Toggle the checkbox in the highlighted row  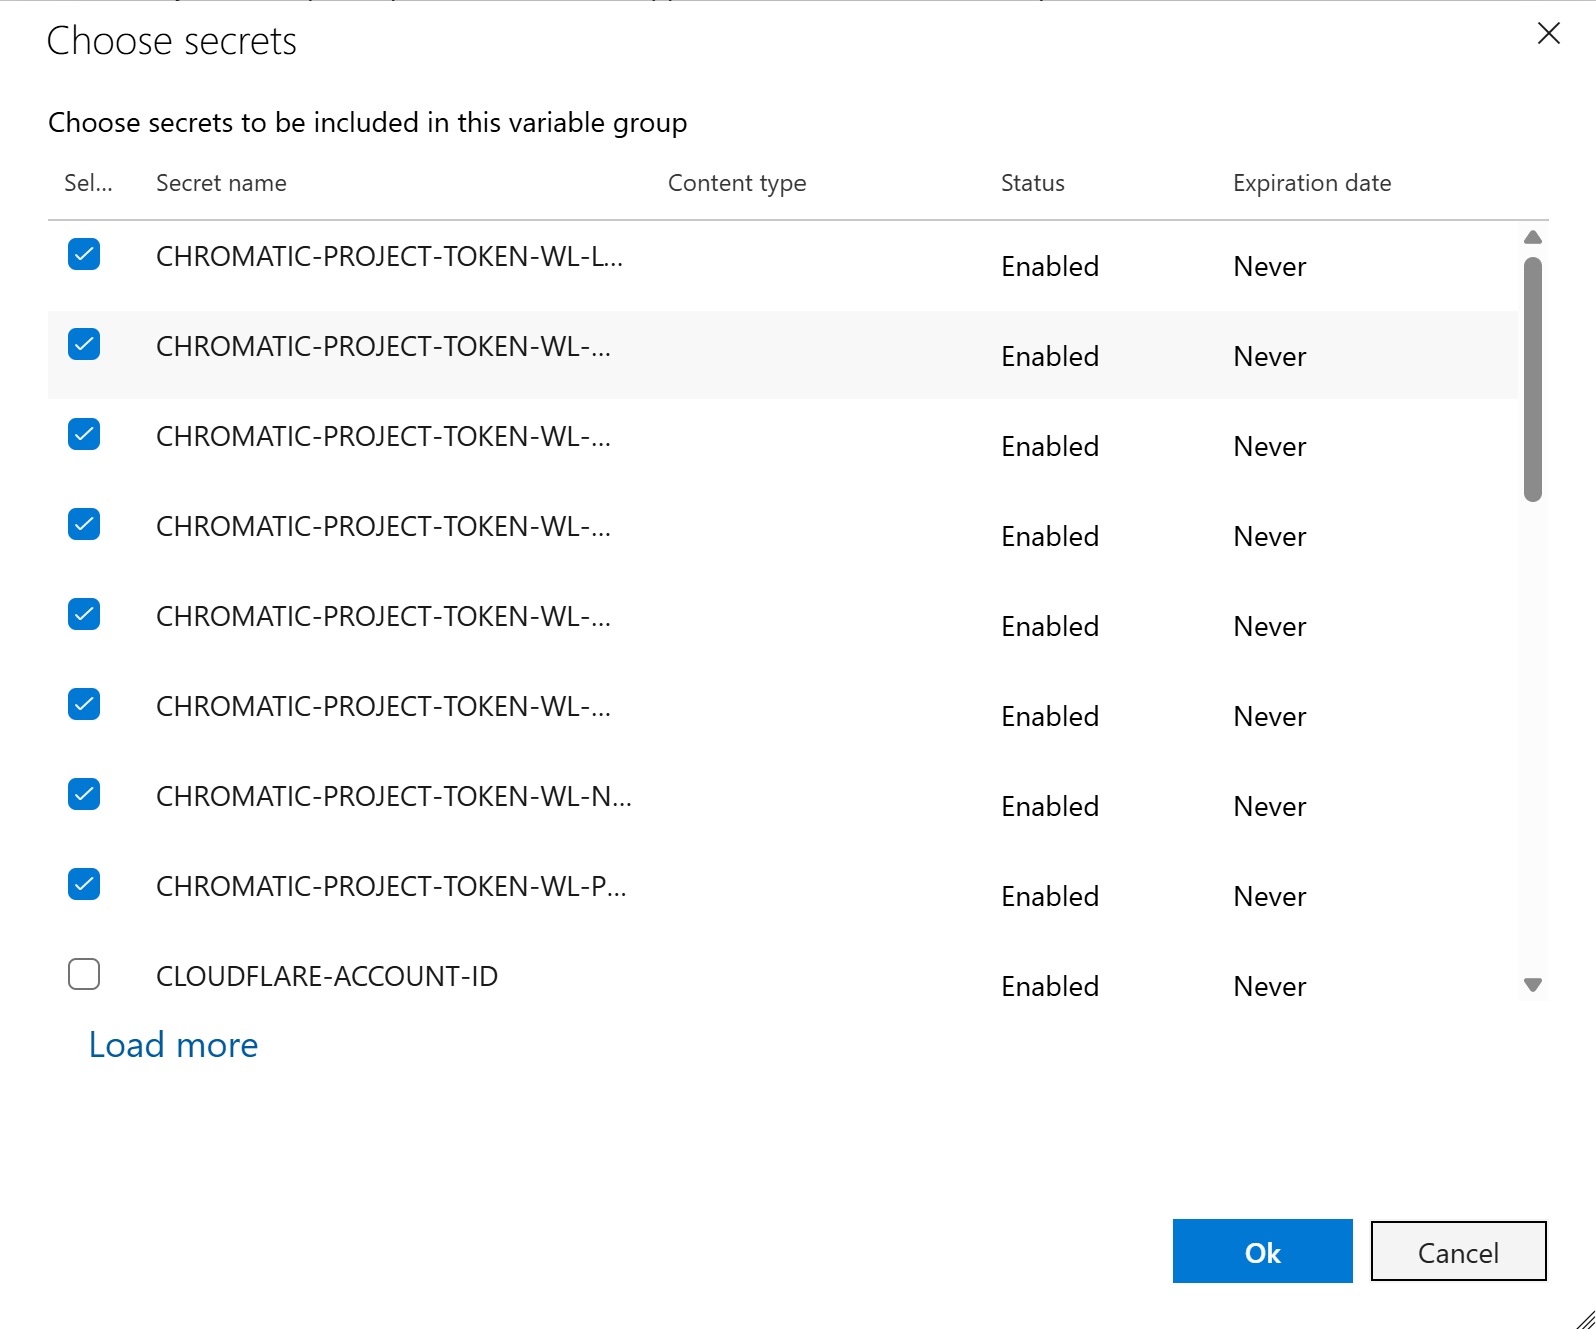tap(84, 345)
